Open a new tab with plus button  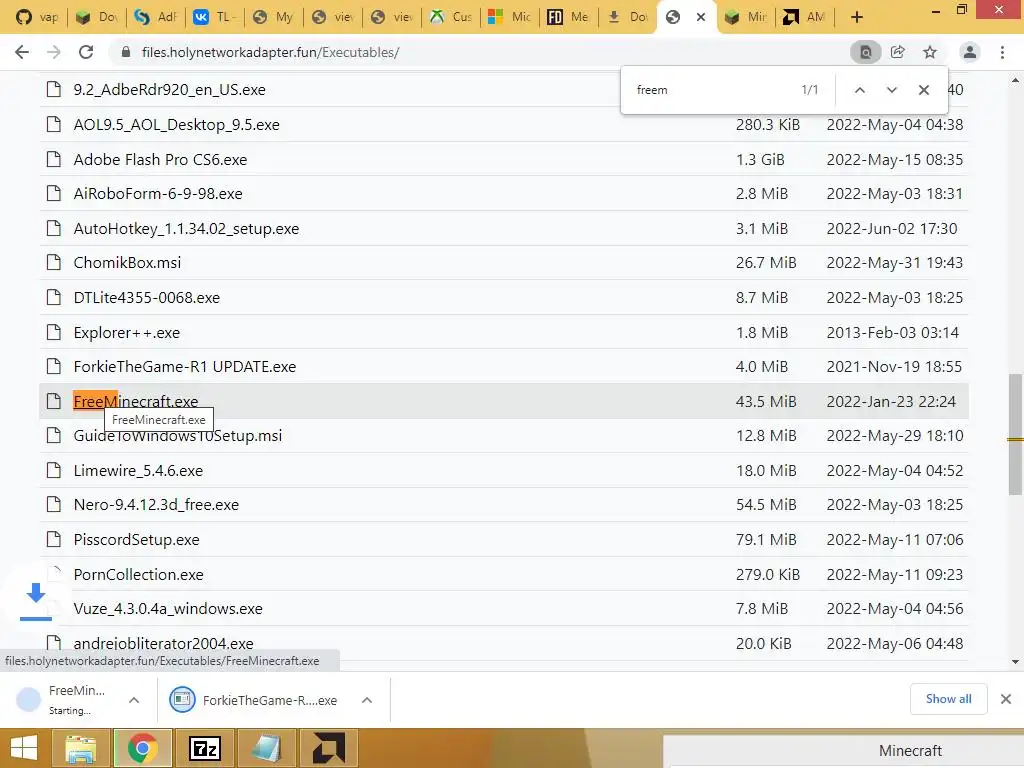[x=857, y=17]
